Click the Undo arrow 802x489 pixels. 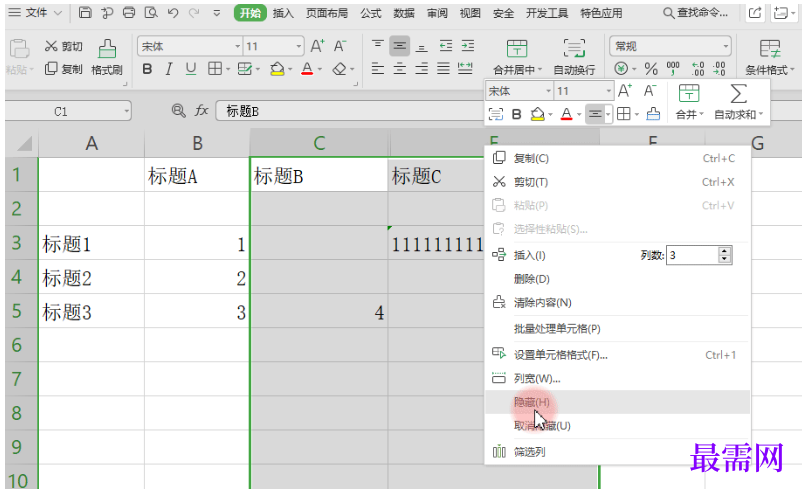click(x=173, y=13)
